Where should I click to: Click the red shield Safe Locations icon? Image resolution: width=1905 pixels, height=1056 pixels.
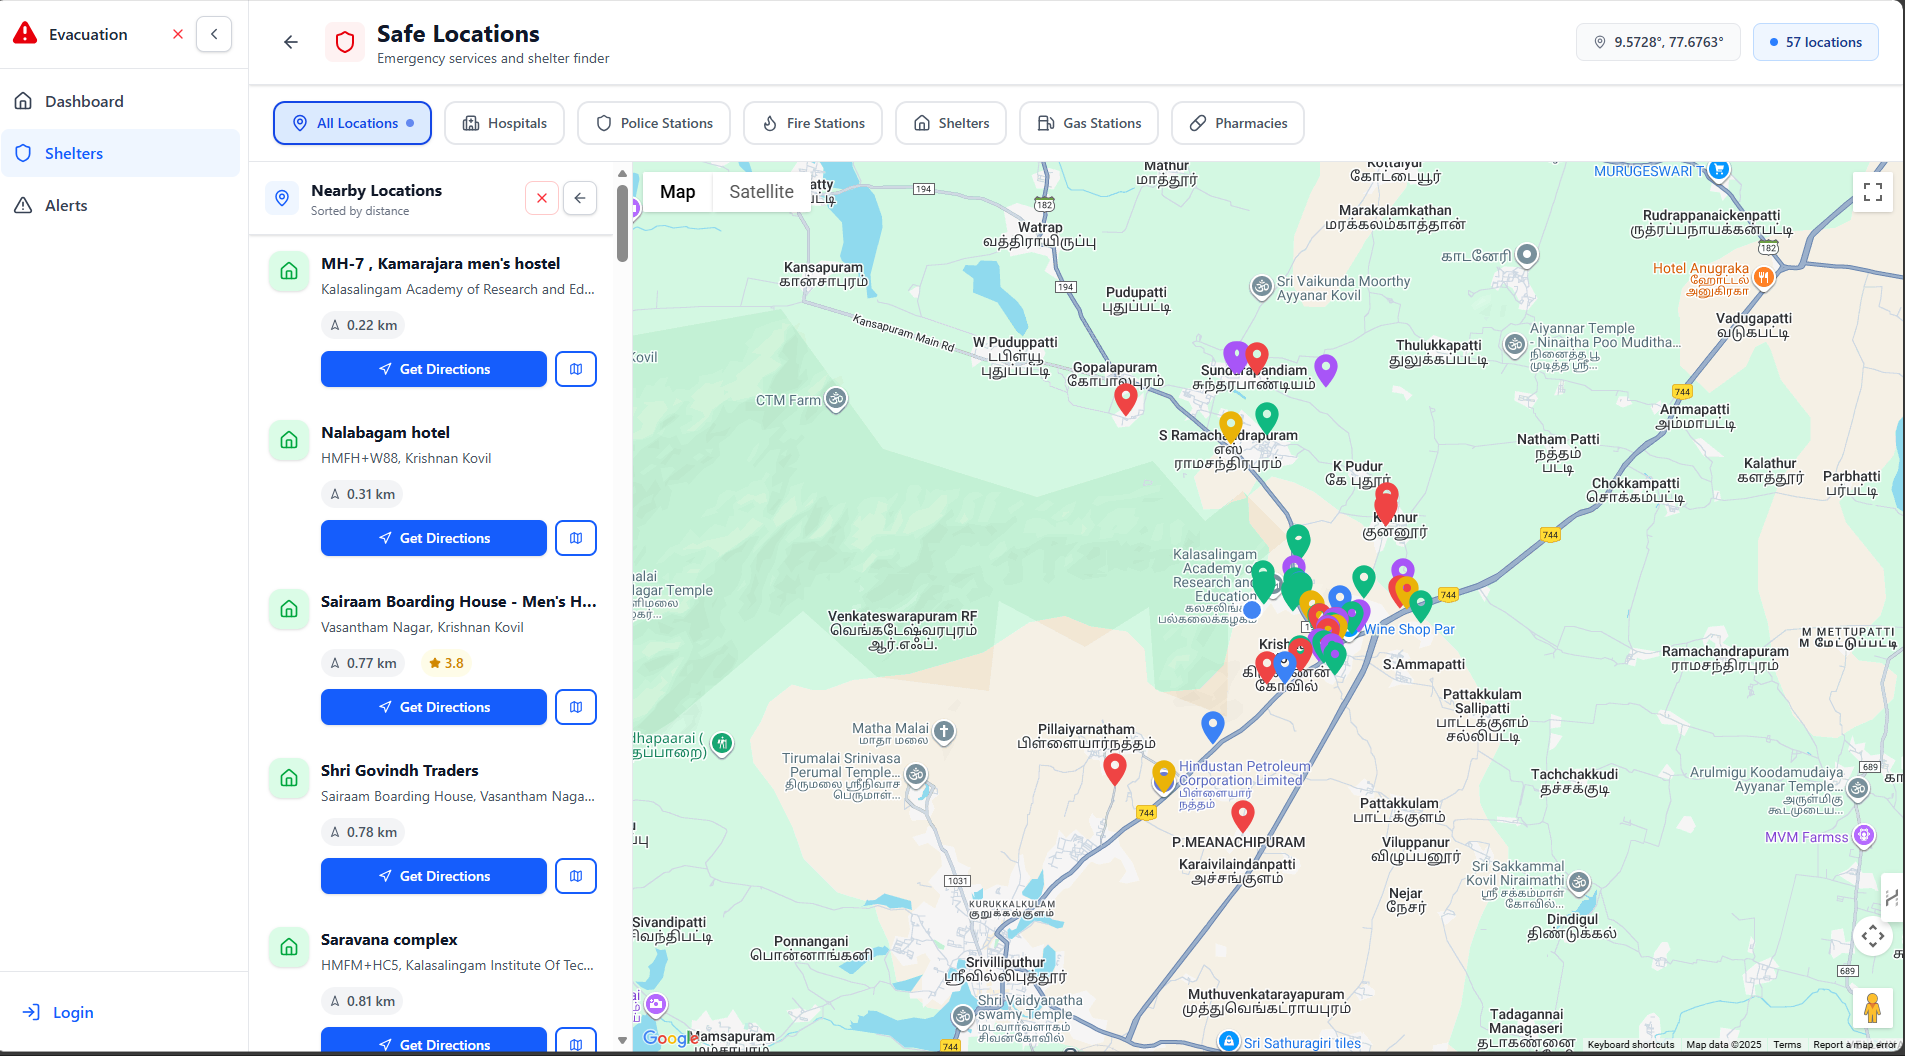[x=345, y=42]
